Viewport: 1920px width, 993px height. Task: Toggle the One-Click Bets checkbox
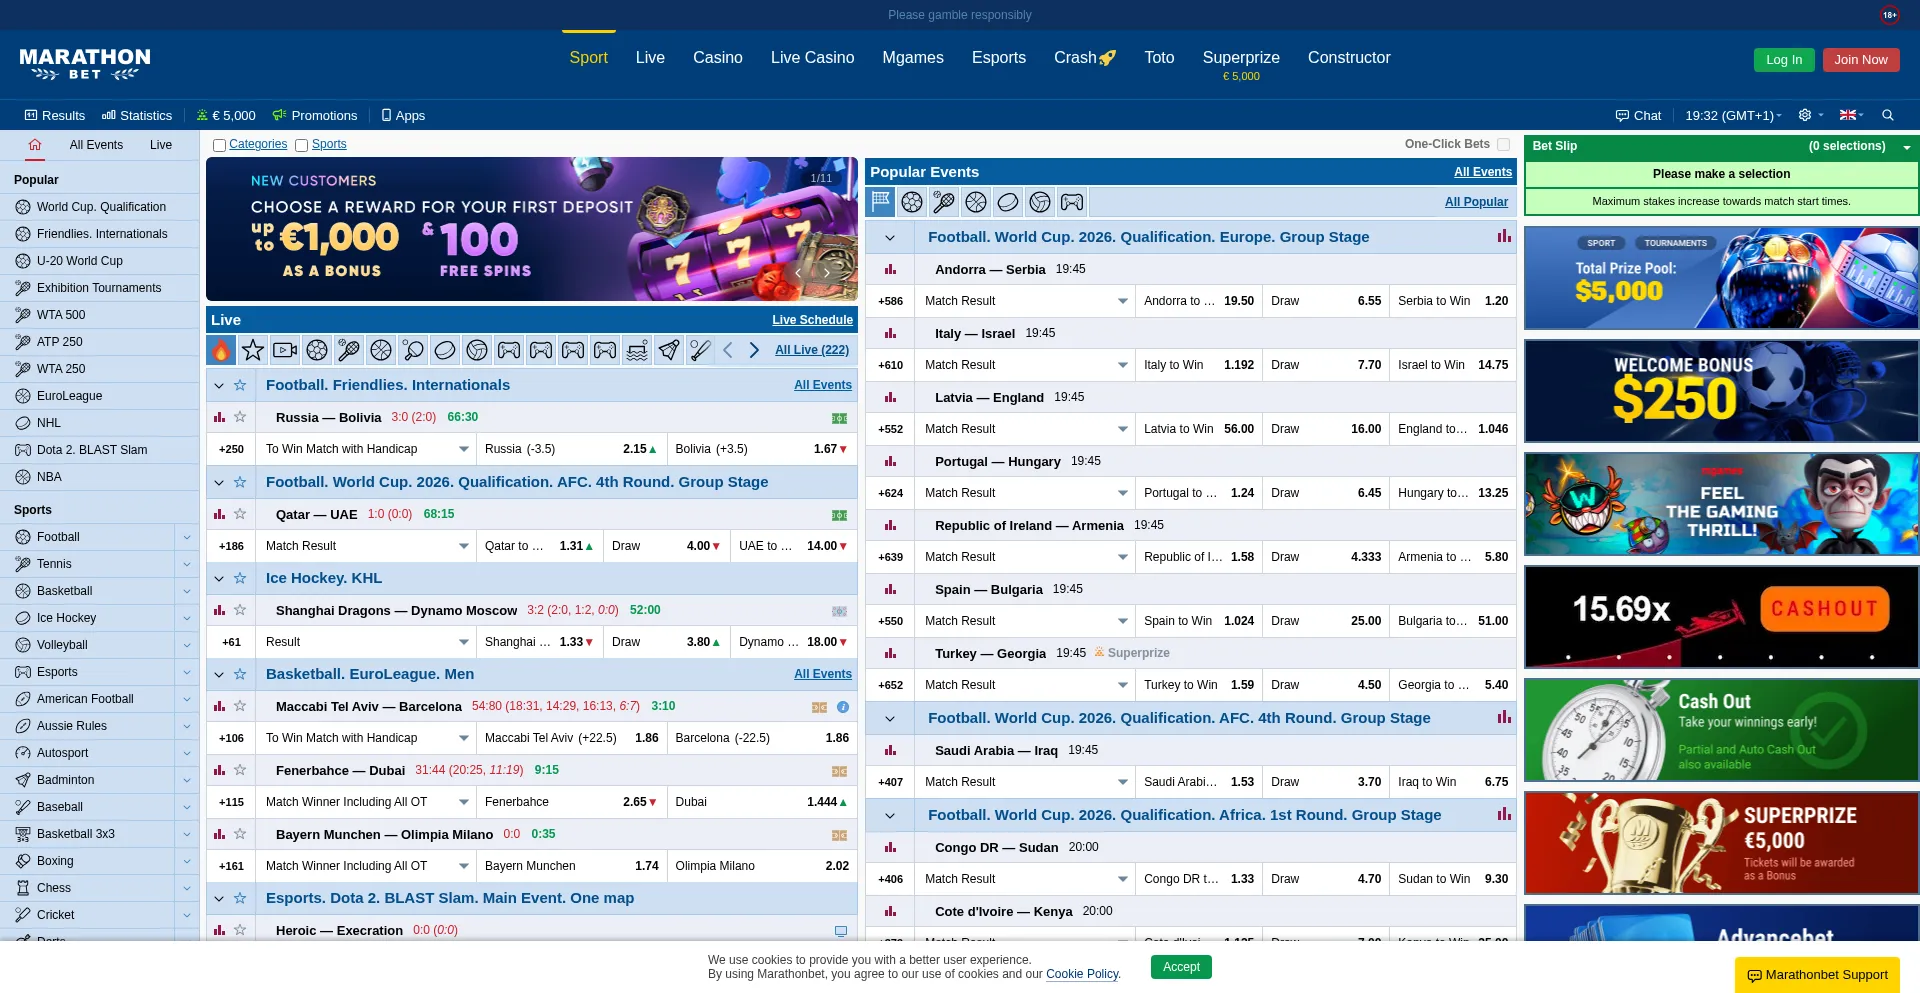tap(1503, 144)
